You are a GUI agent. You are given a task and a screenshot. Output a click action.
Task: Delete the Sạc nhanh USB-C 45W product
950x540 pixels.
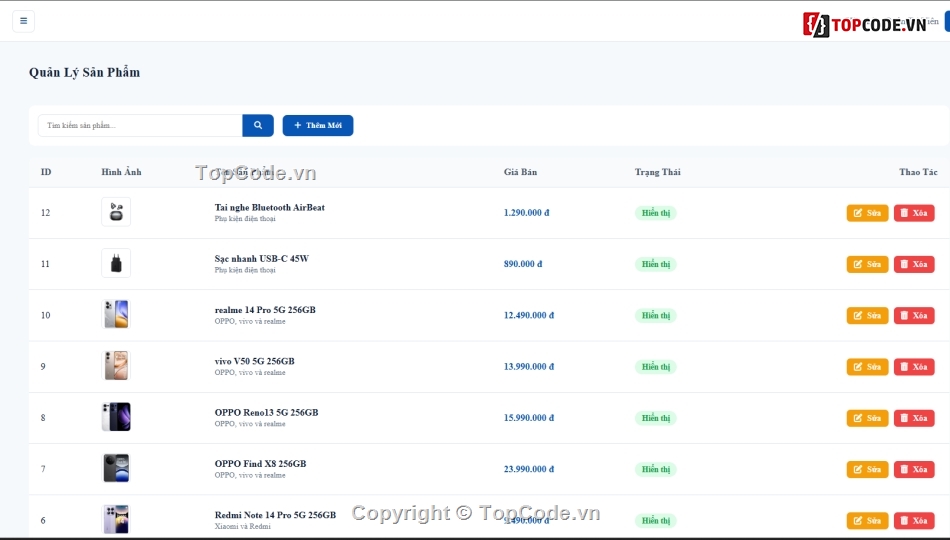coord(914,264)
